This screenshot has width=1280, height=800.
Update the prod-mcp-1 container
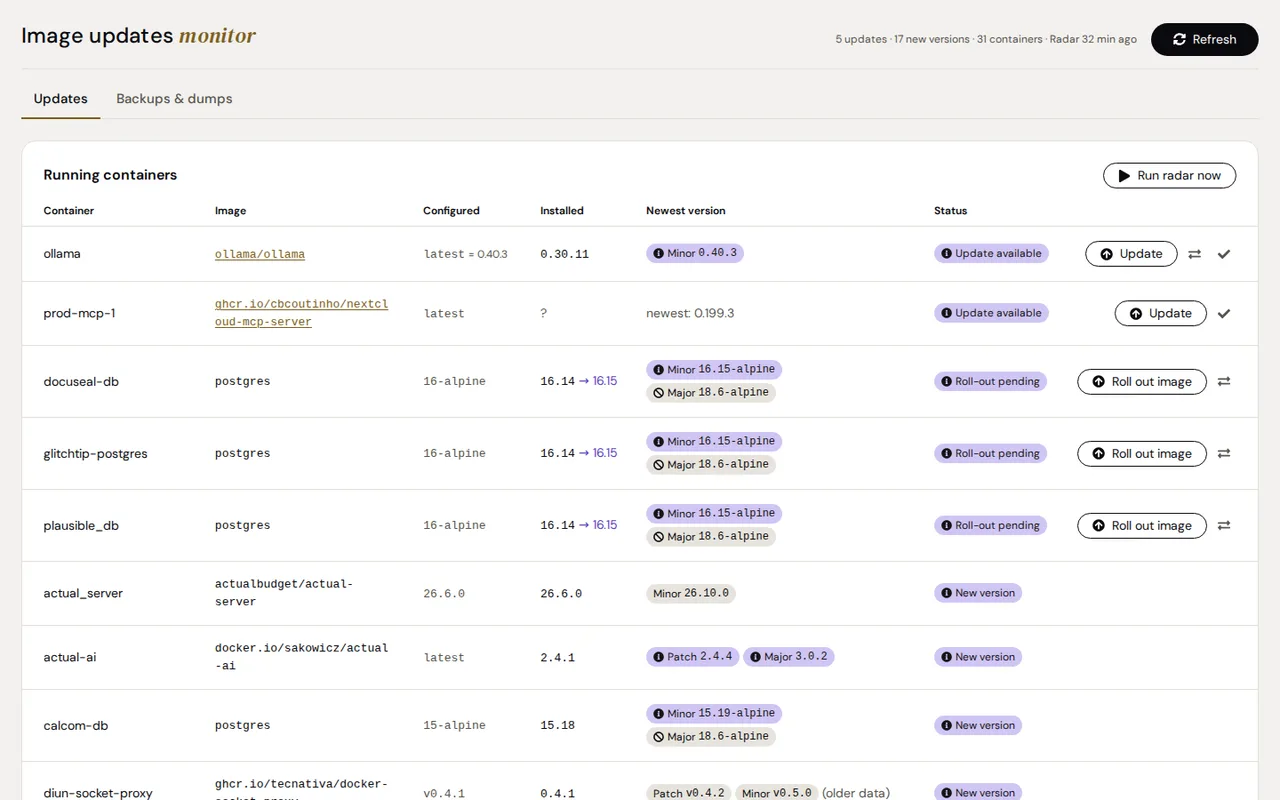click(x=1161, y=313)
